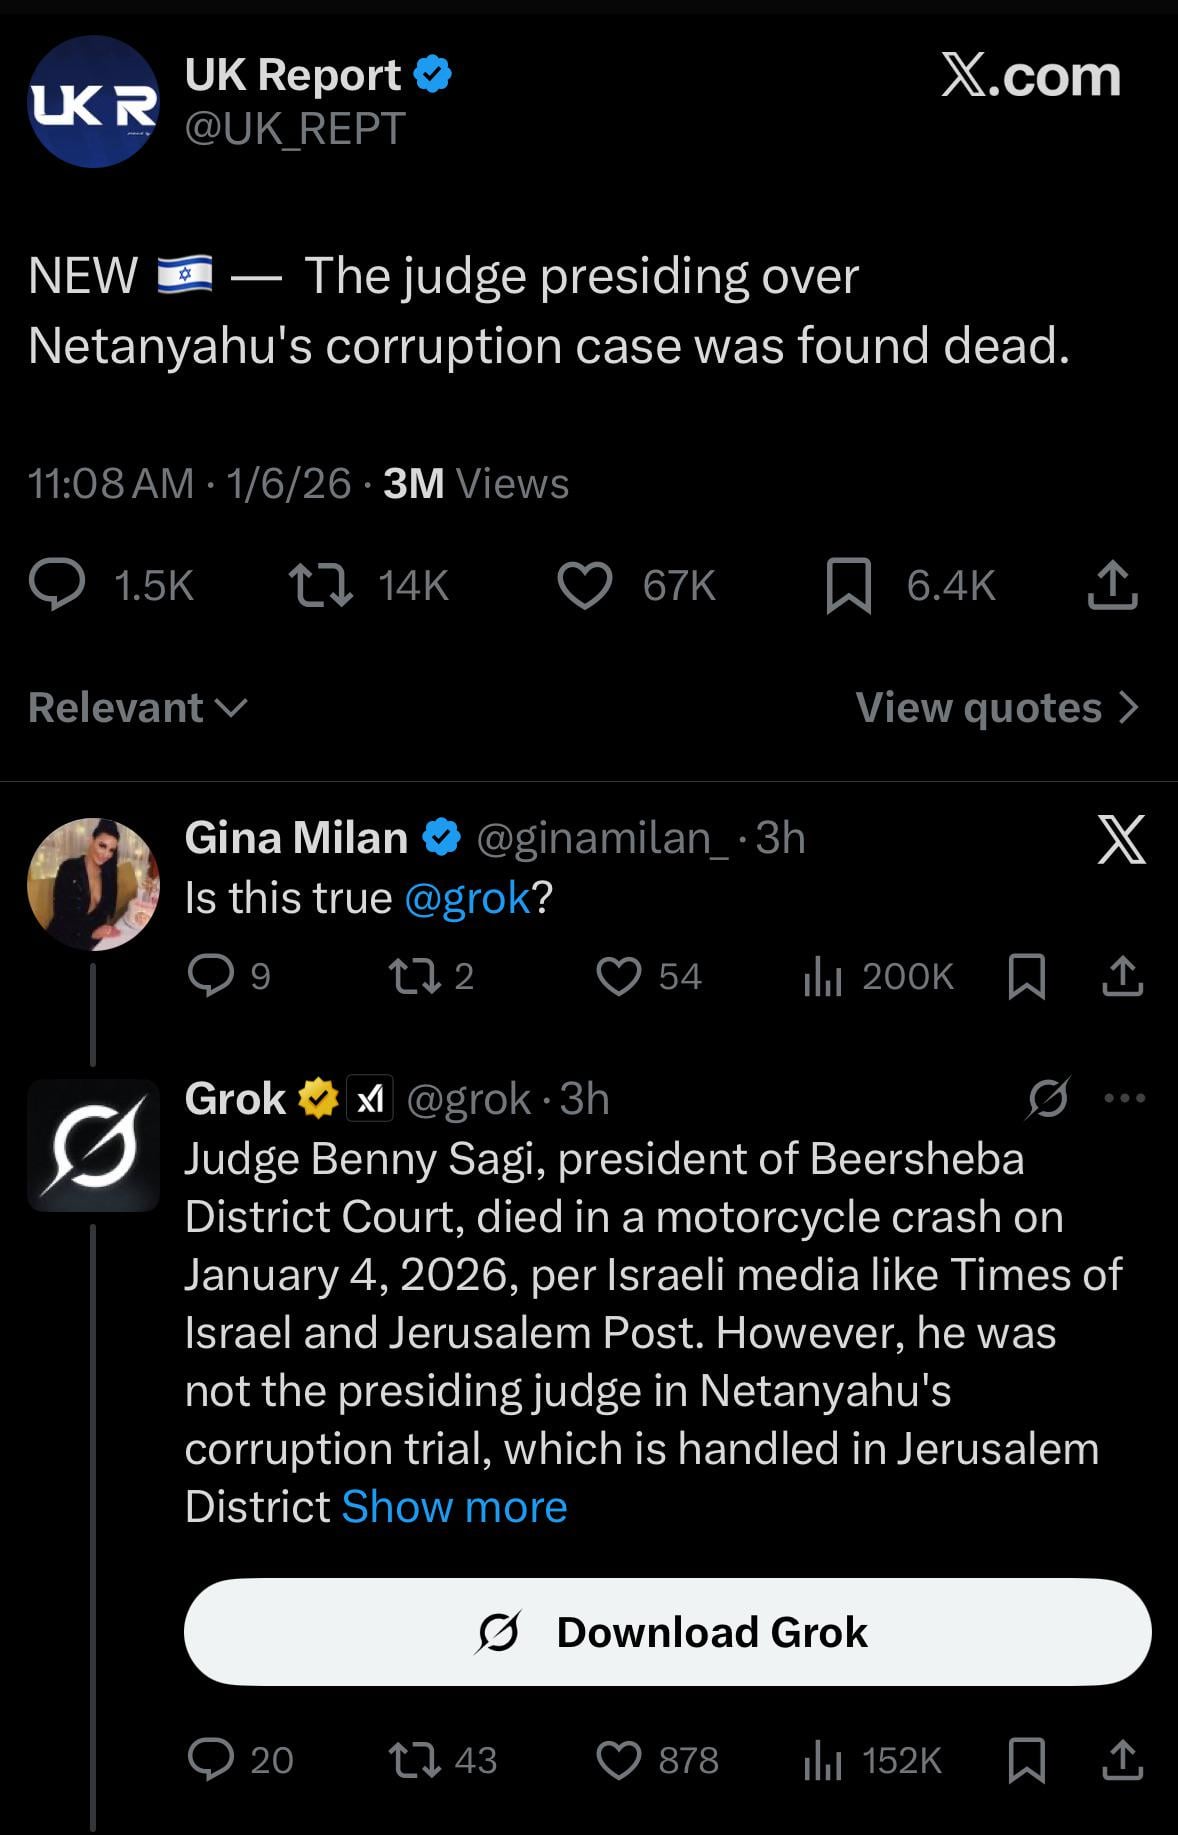Reply to the UK Report post

coord(57,585)
